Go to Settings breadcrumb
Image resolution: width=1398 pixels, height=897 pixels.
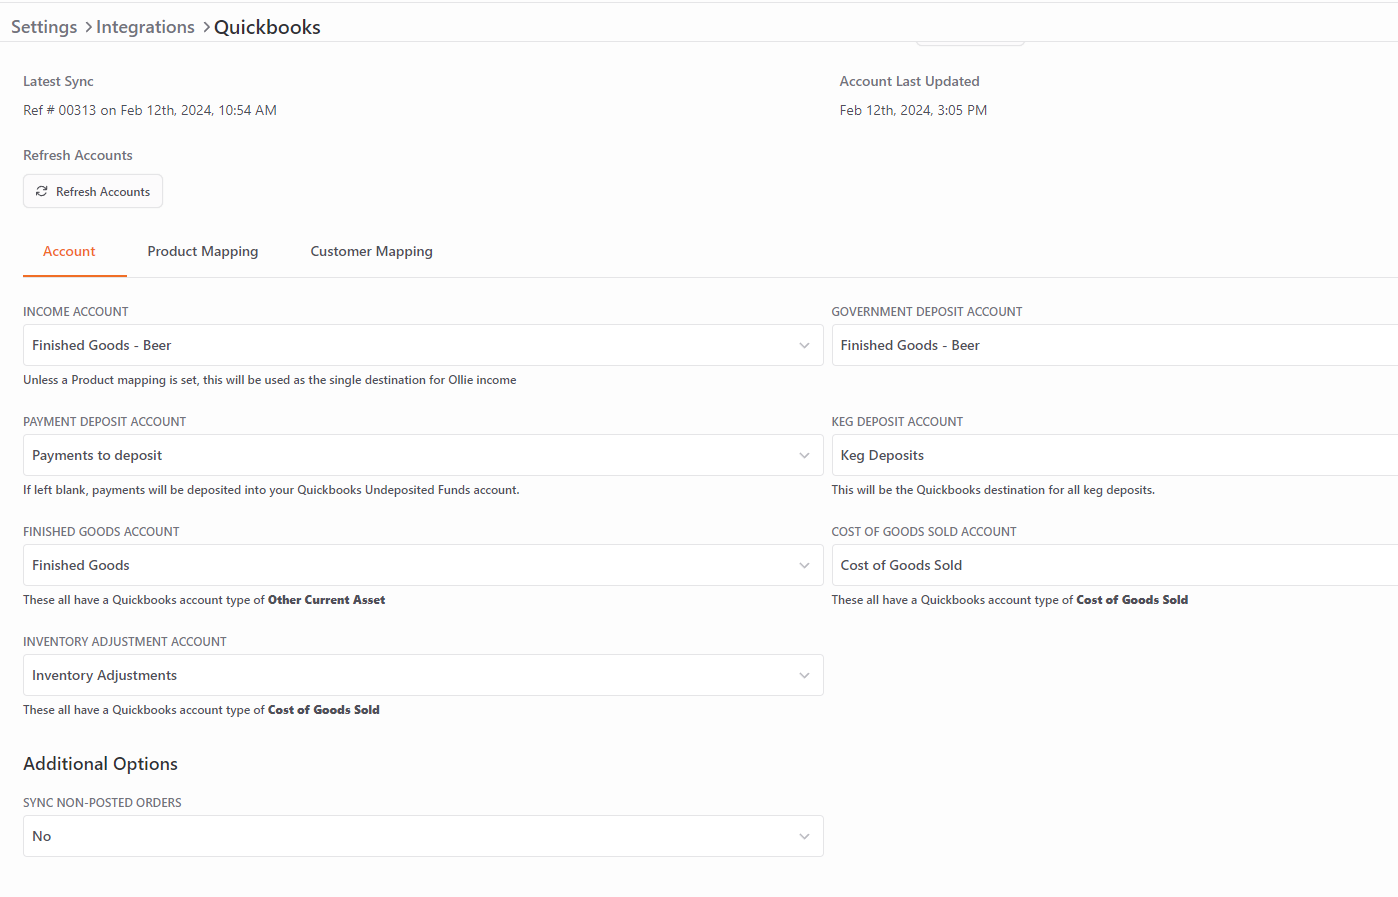coord(44,27)
